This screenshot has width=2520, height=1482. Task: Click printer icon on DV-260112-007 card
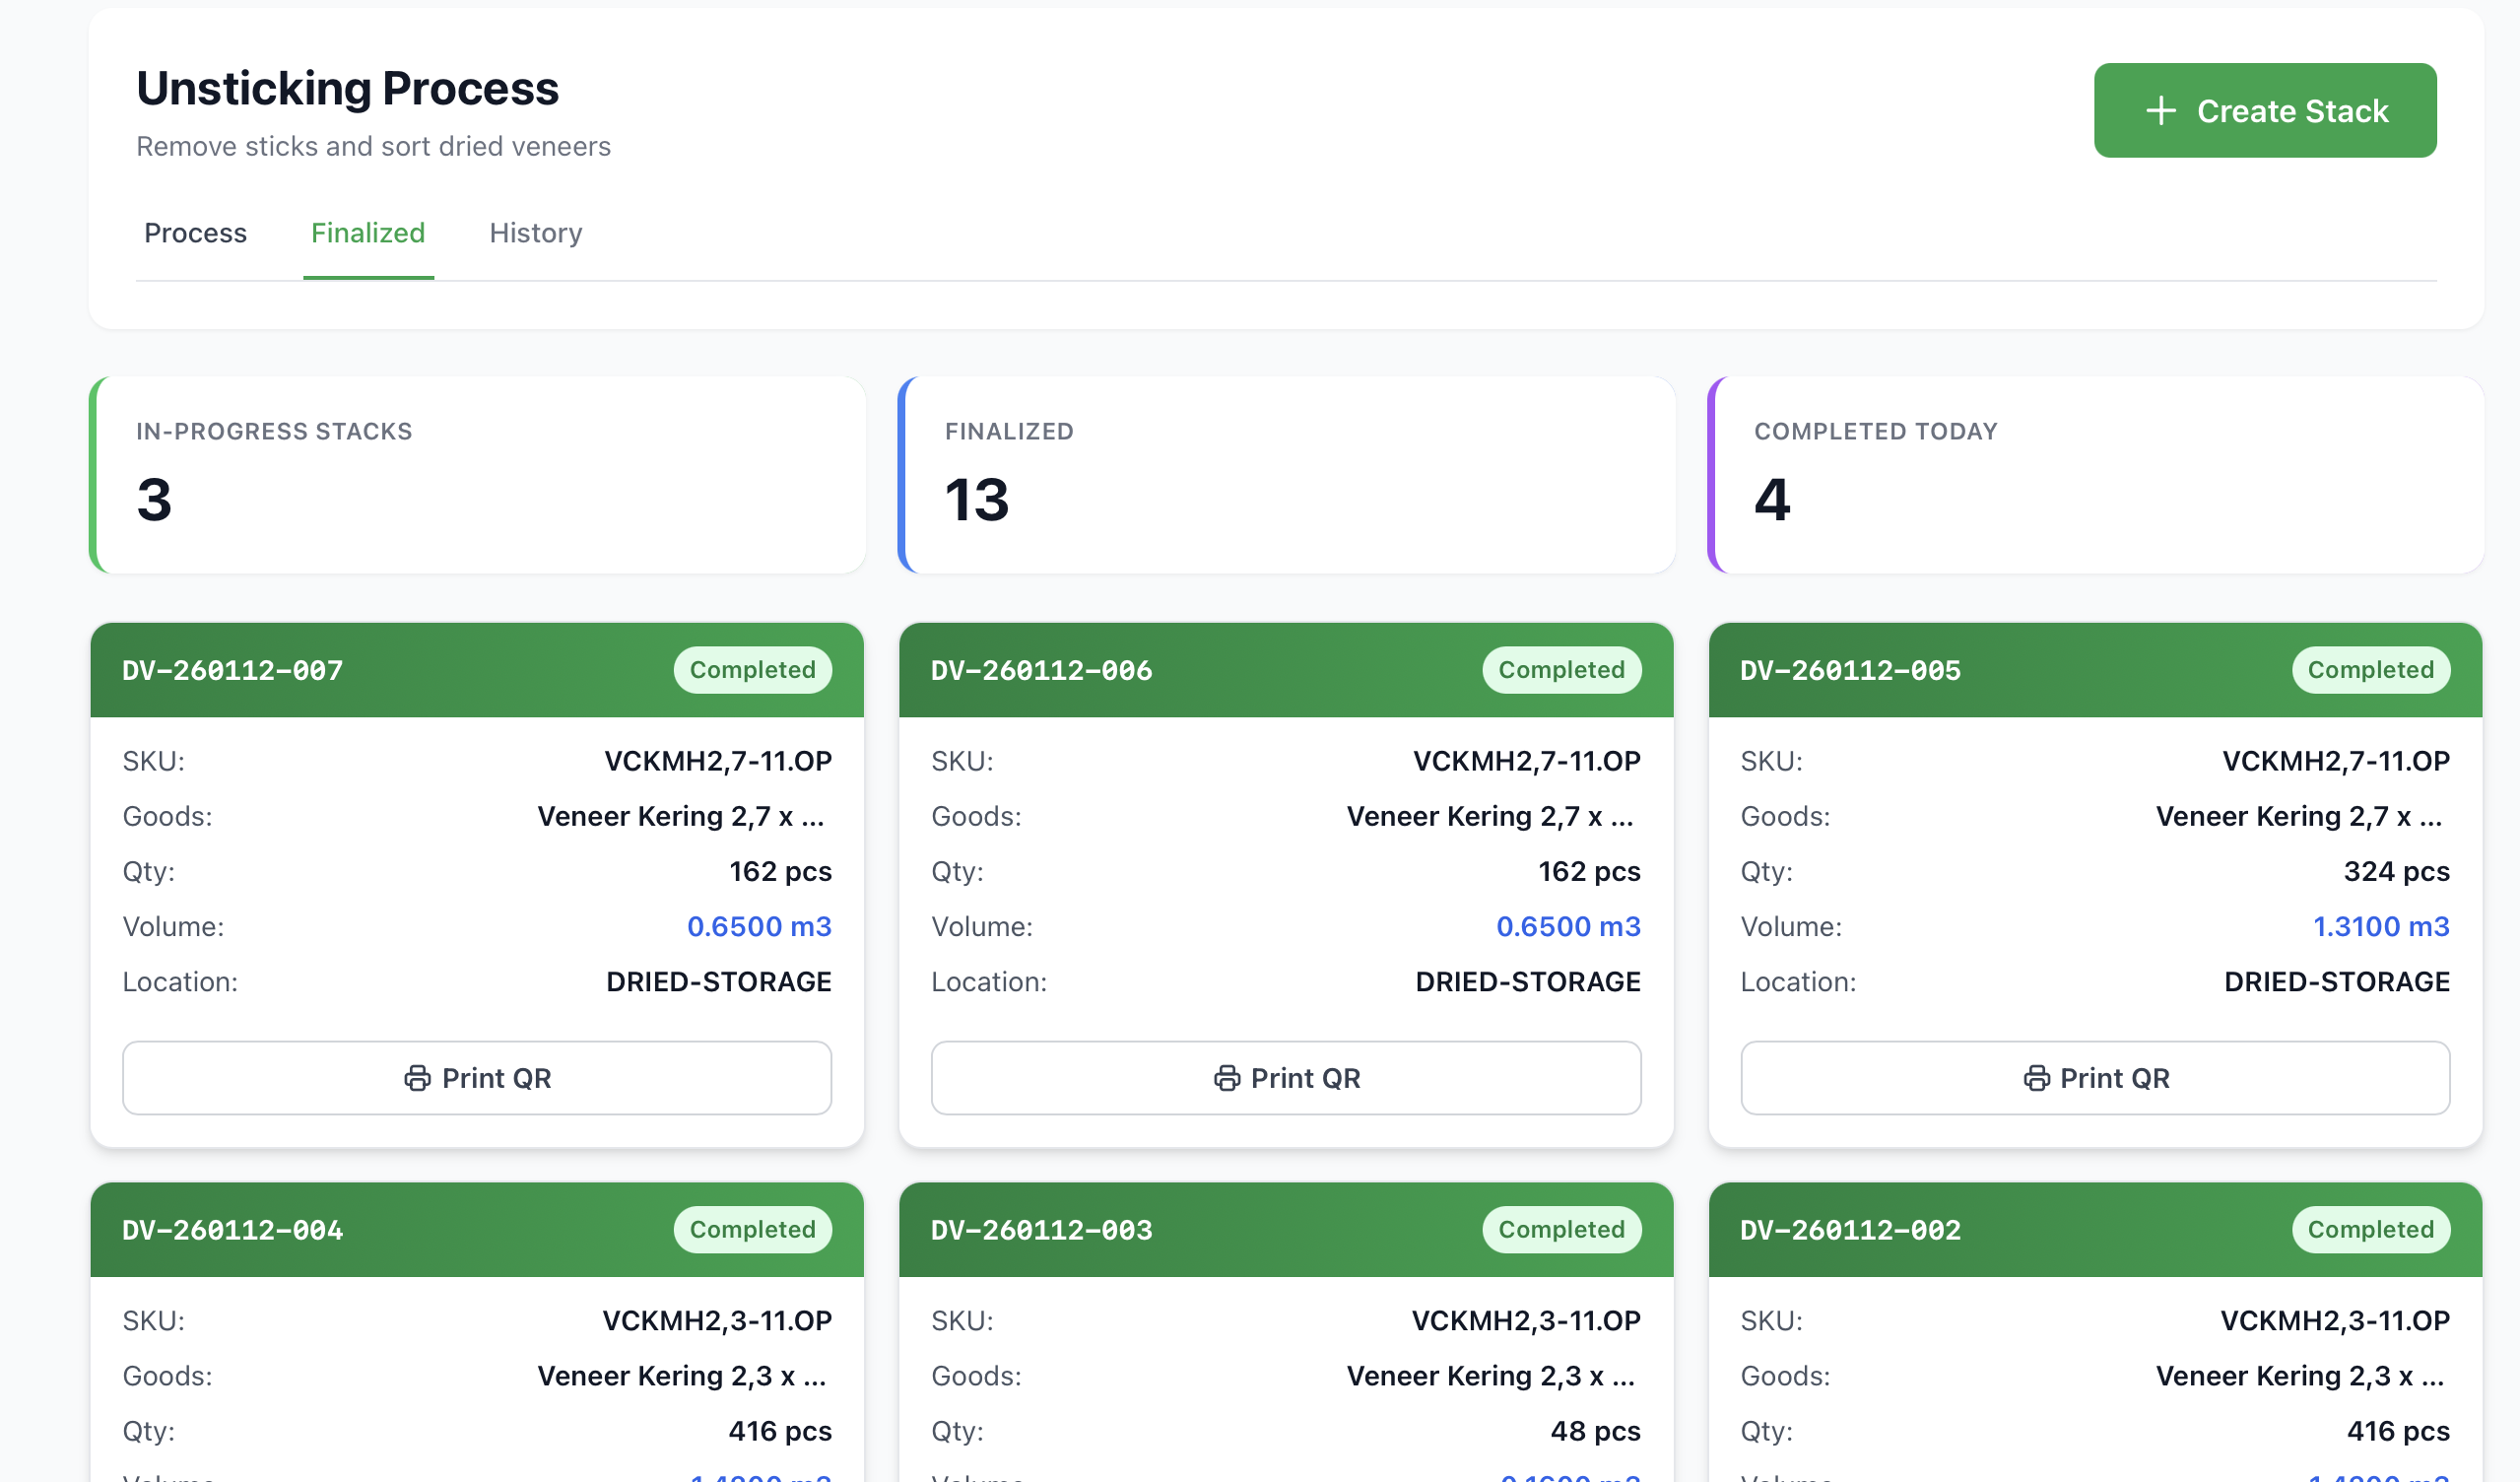pos(417,1078)
